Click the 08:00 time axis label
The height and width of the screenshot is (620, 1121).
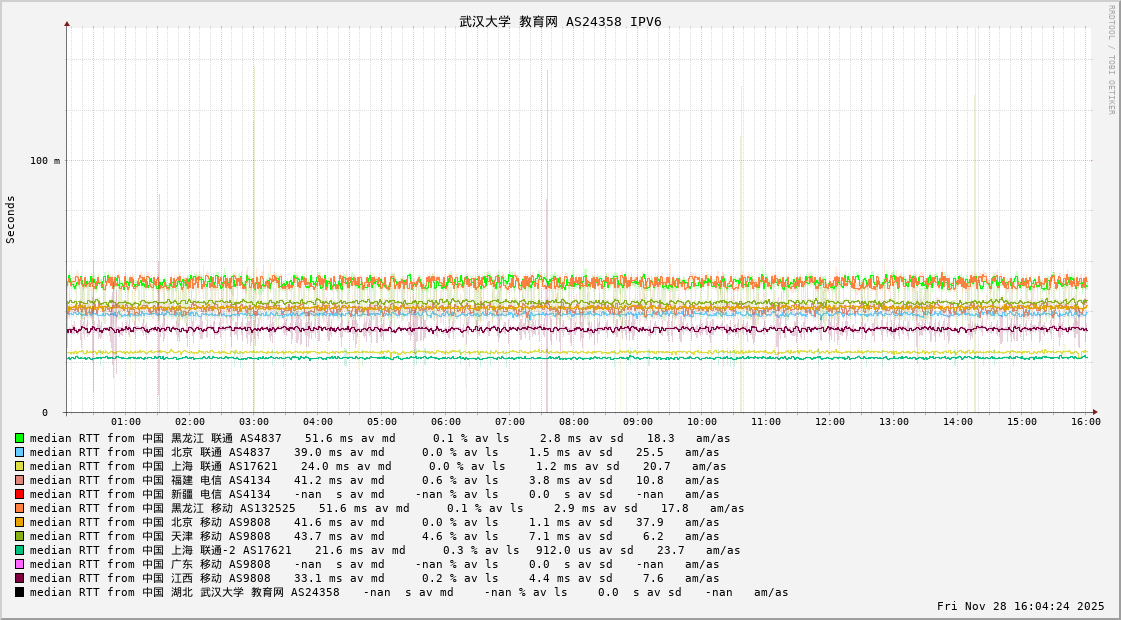pyautogui.click(x=574, y=422)
